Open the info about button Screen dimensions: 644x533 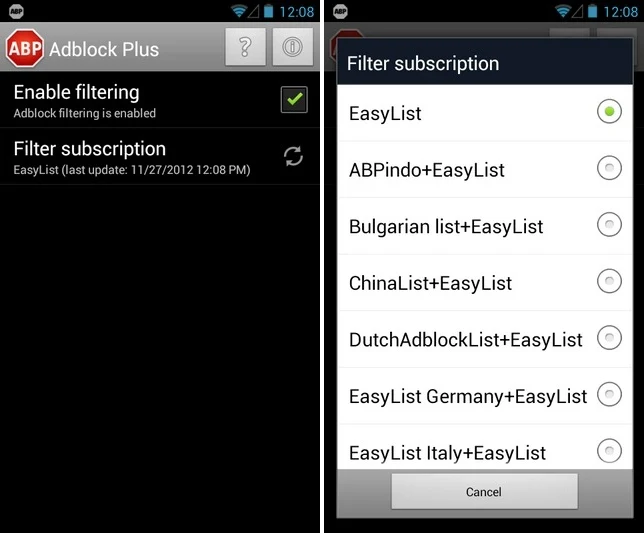click(x=292, y=47)
